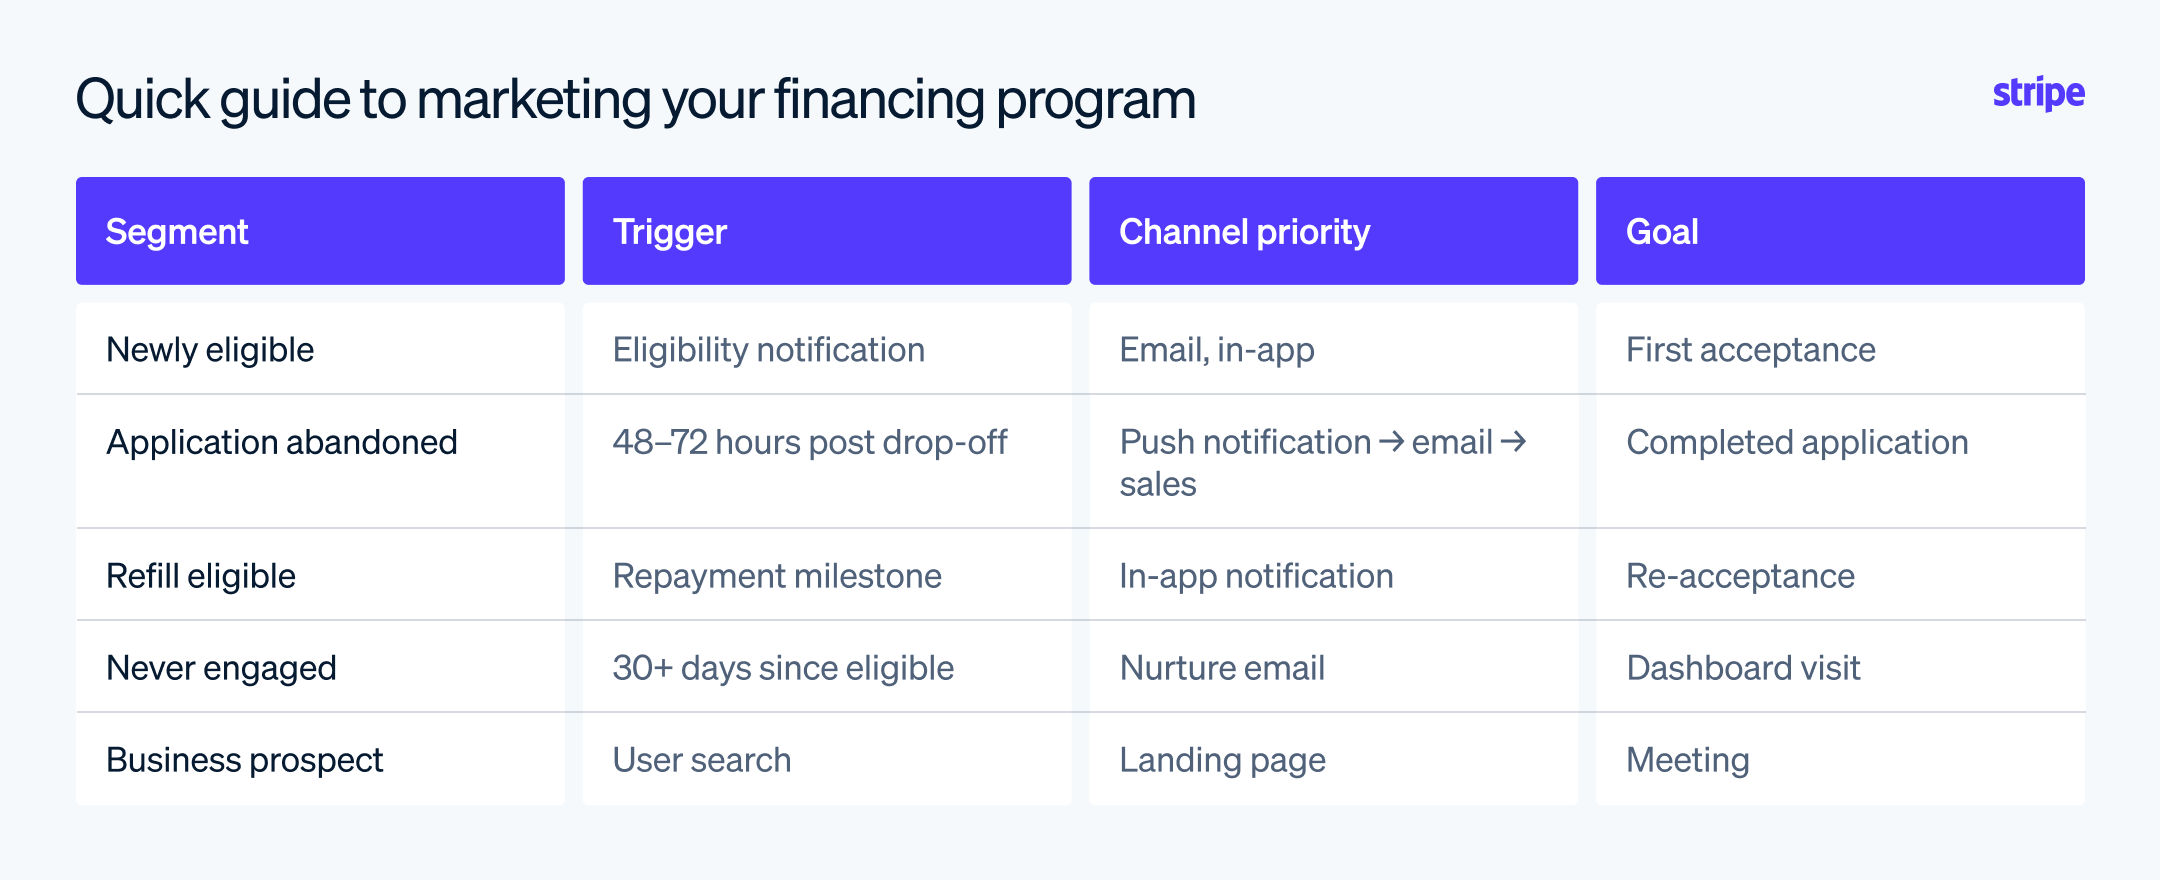Click the arrow after Push notification

tap(1391, 442)
